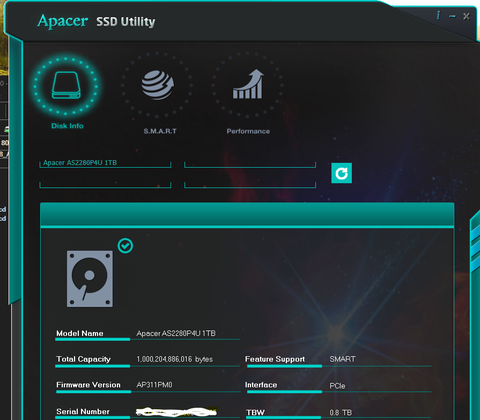Click the TBW value 0.8 TB

[x=341, y=413]
